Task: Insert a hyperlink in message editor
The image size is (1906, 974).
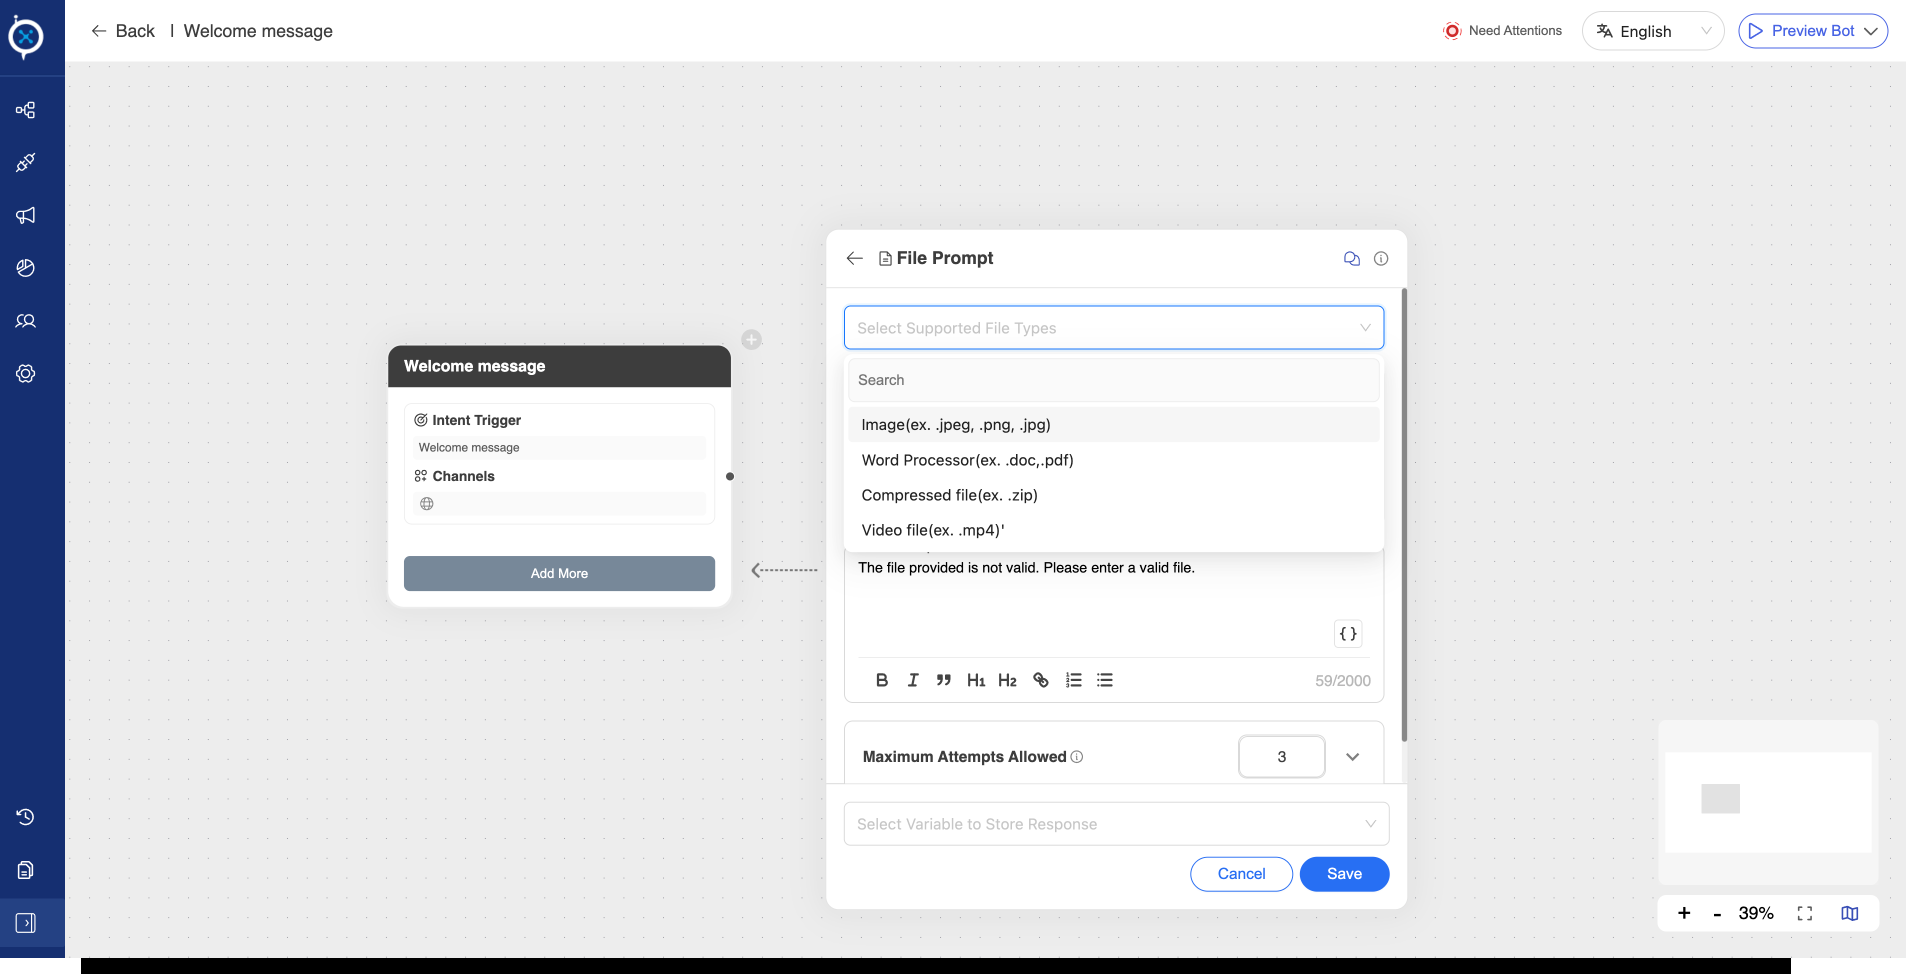Action: pyautogui.click(x=1041, y=680)
